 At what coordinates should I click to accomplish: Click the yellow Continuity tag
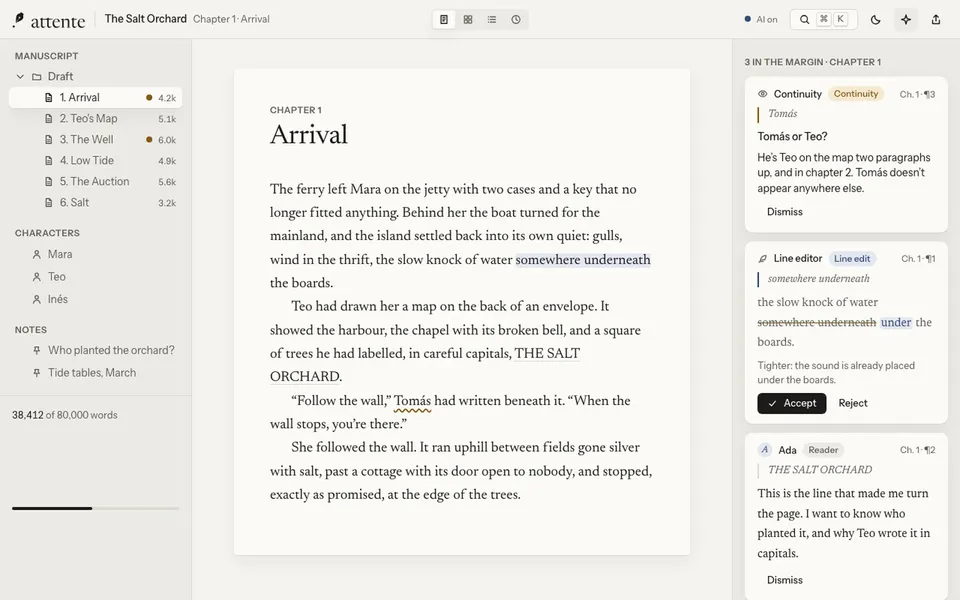tap(856, 94)
